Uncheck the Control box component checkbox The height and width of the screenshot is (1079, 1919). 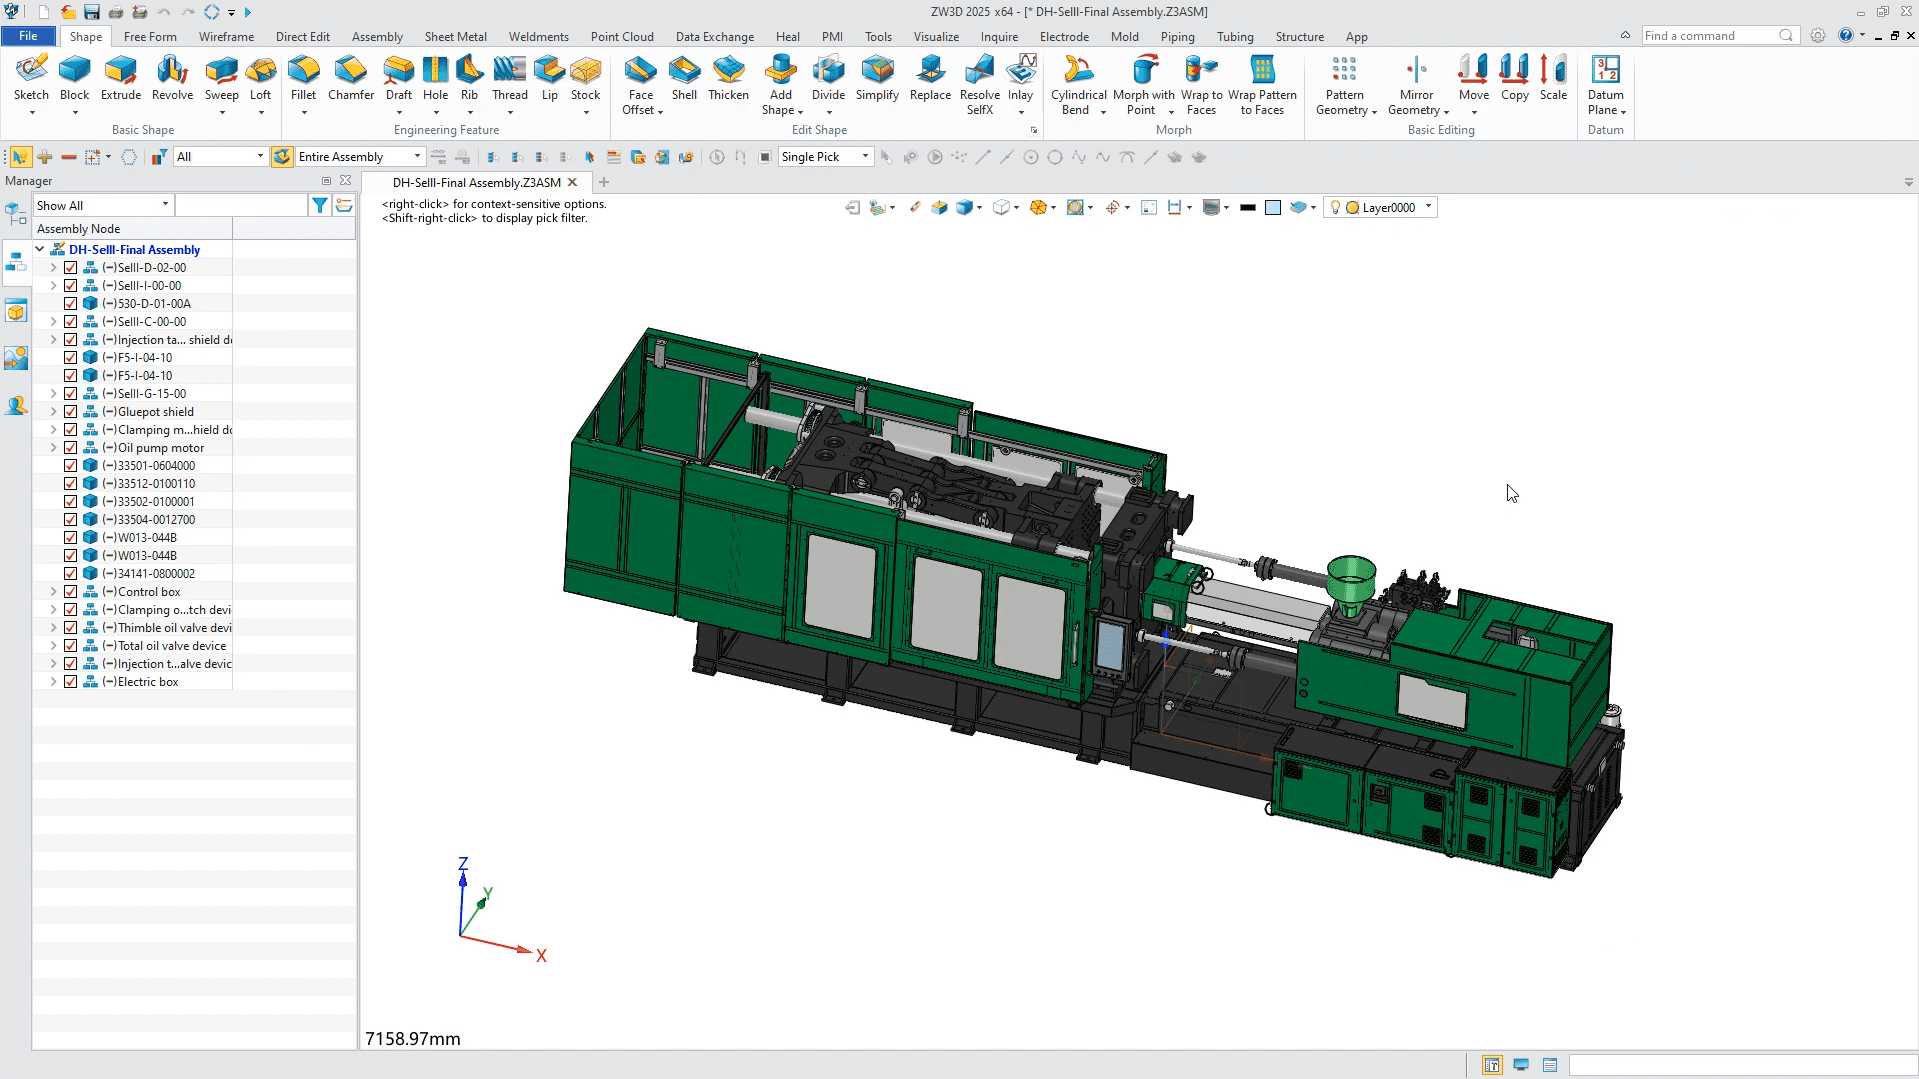(71, 592)
